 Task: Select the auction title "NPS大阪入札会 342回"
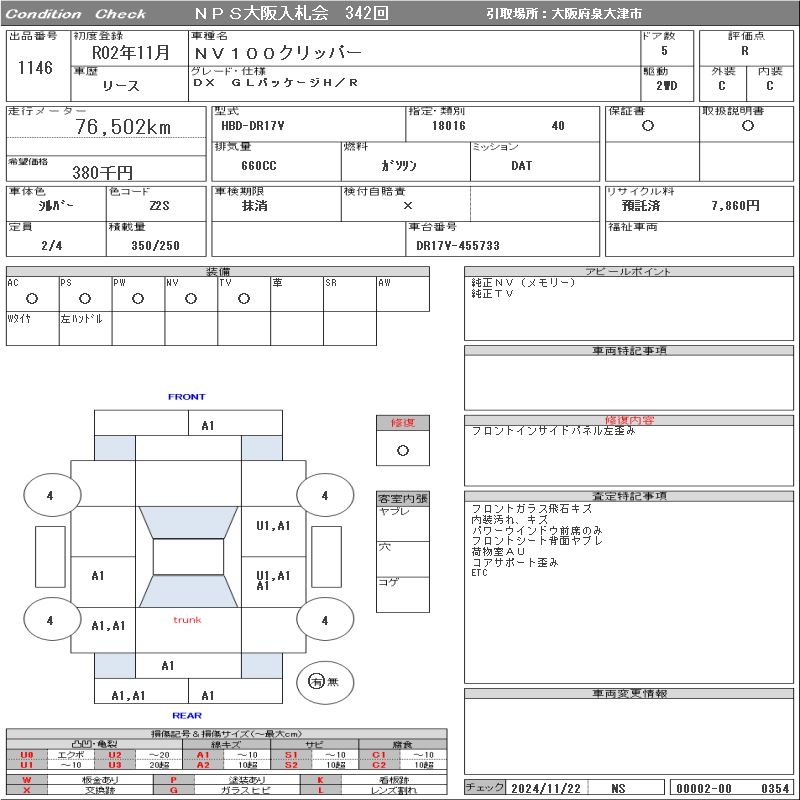(x=291, y=13)
